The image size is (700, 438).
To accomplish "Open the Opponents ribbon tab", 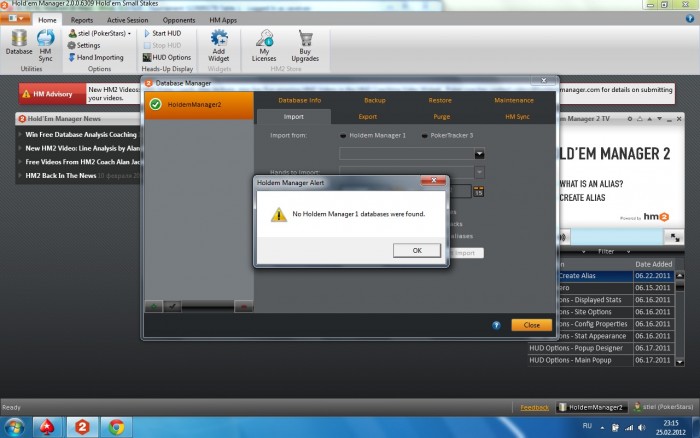I will [179, 20].
